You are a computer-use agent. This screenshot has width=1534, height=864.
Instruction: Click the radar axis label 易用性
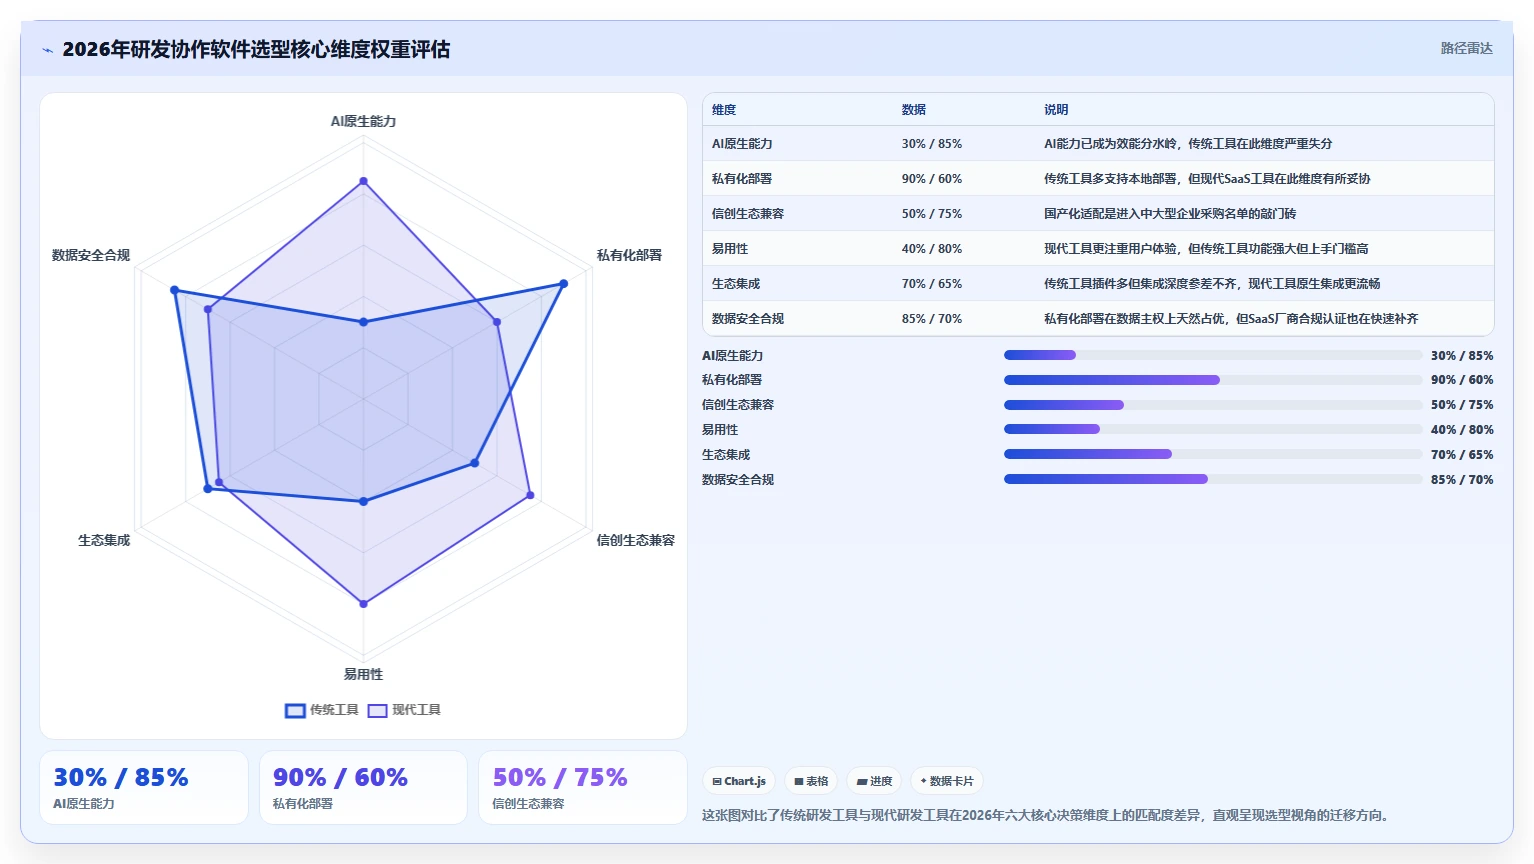364,674
